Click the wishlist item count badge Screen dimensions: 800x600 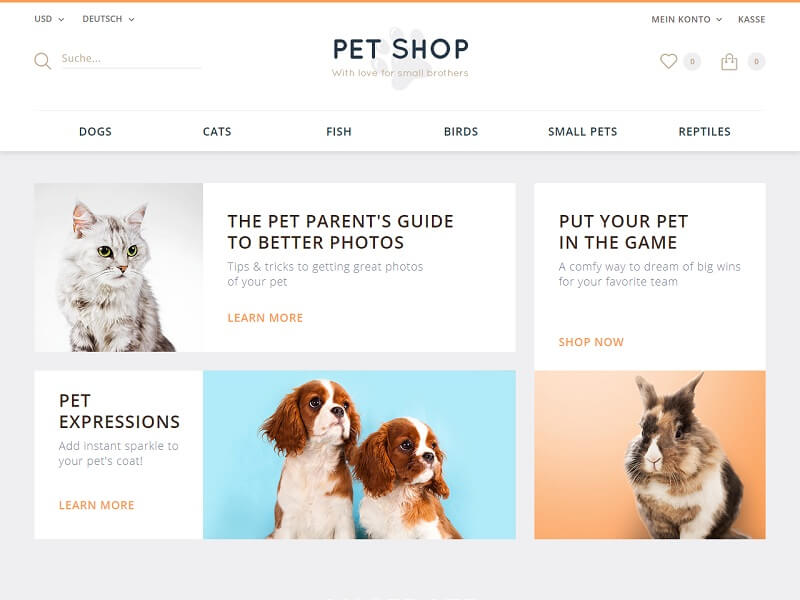click(x=692, y=61)
